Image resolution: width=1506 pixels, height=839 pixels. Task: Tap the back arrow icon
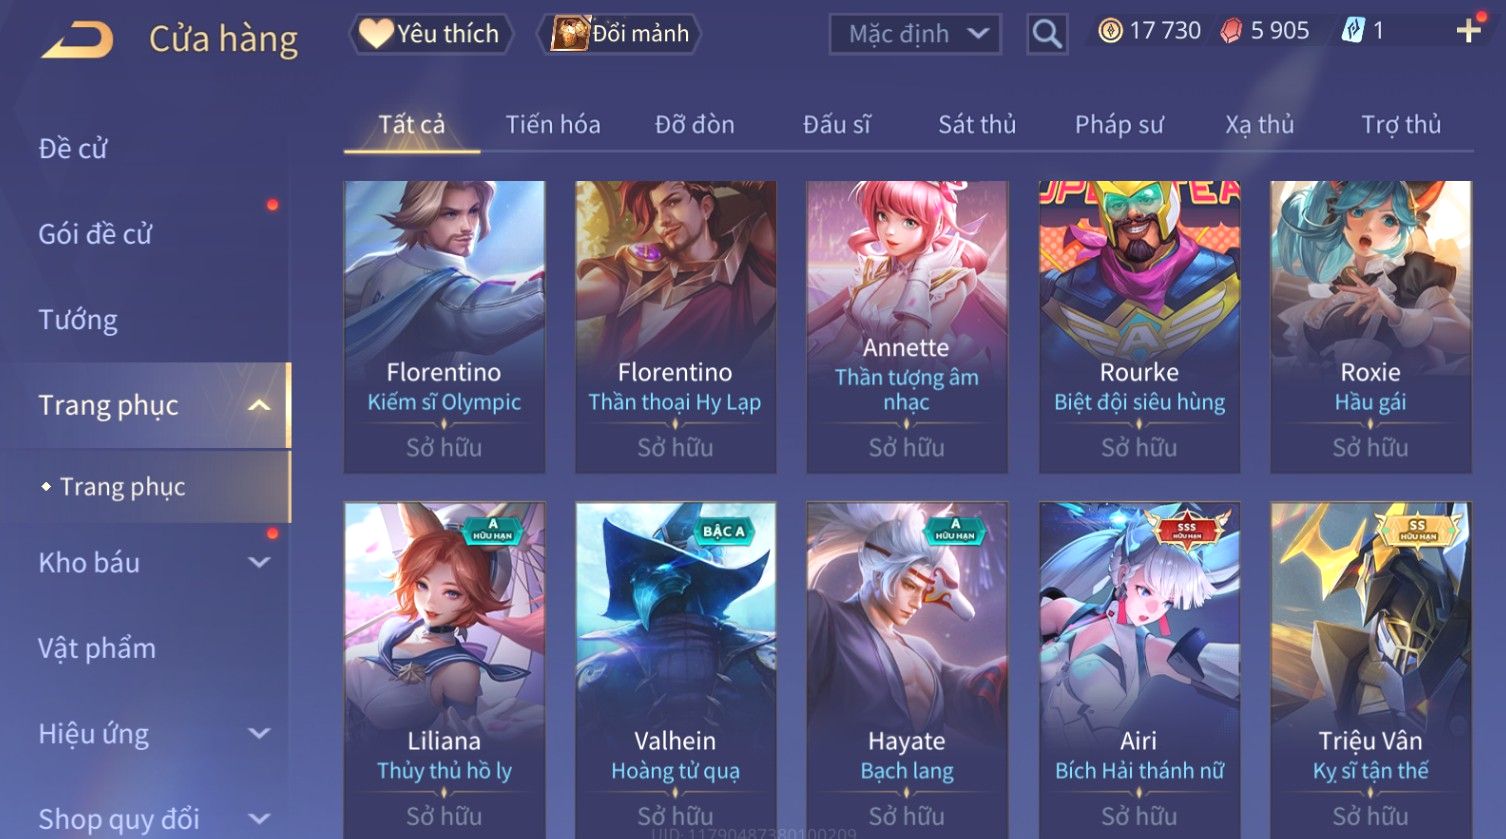(77, 40)
